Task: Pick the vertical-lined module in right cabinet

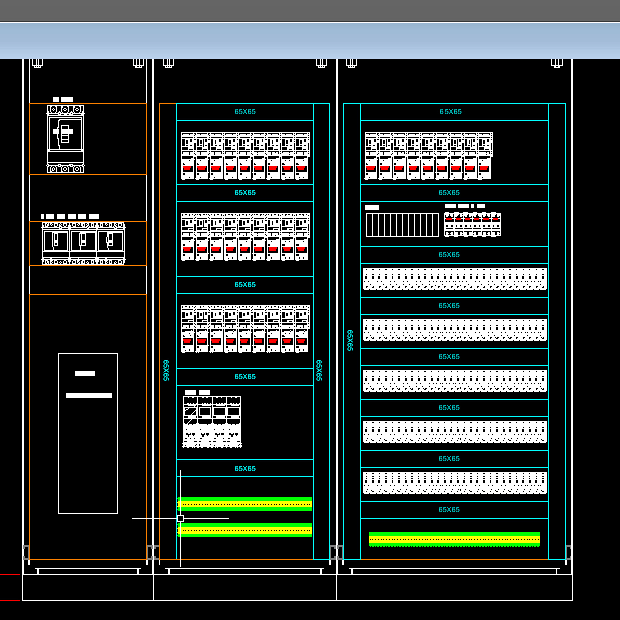Action: (402, 225)
